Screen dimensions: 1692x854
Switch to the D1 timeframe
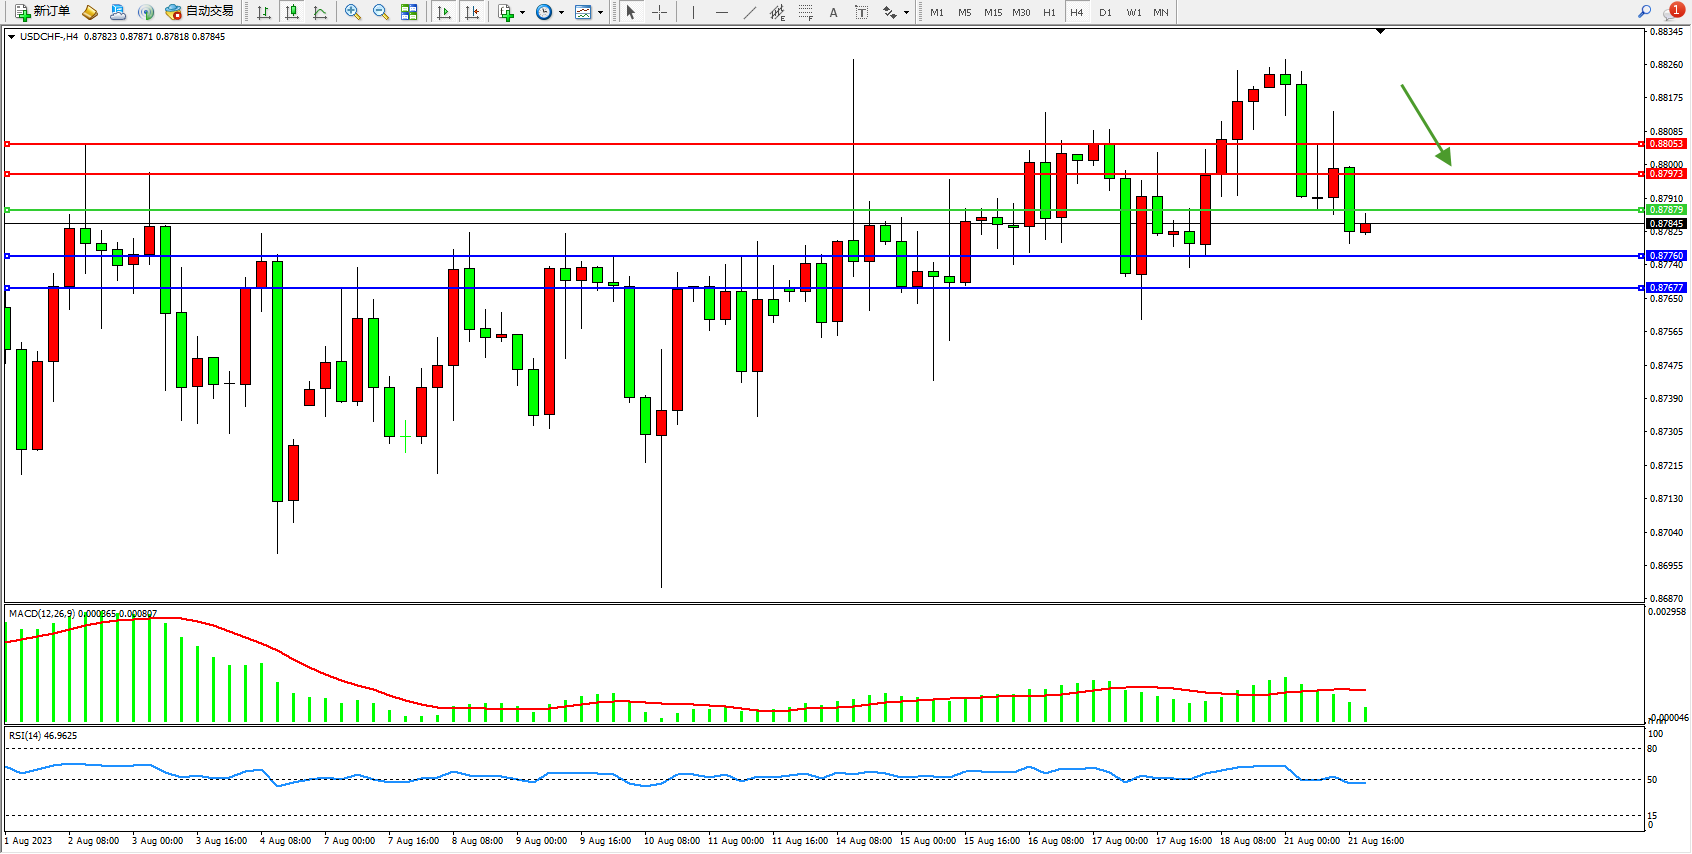[1105, 12]
